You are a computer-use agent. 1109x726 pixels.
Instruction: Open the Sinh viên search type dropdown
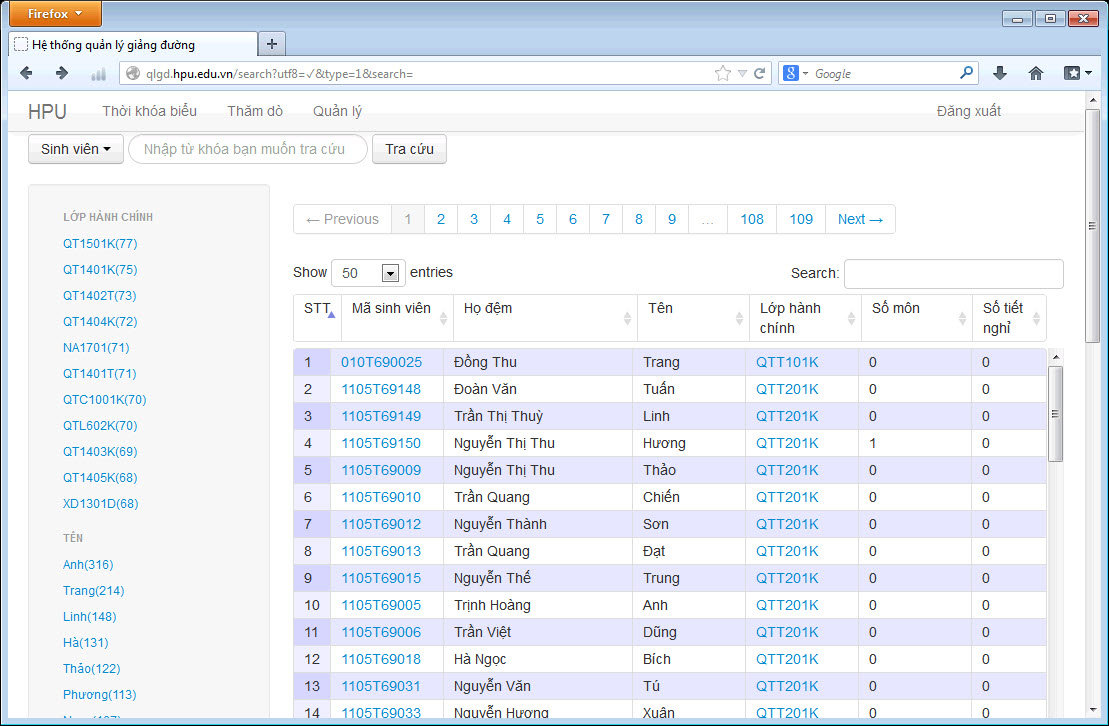[x=75, y=149]
